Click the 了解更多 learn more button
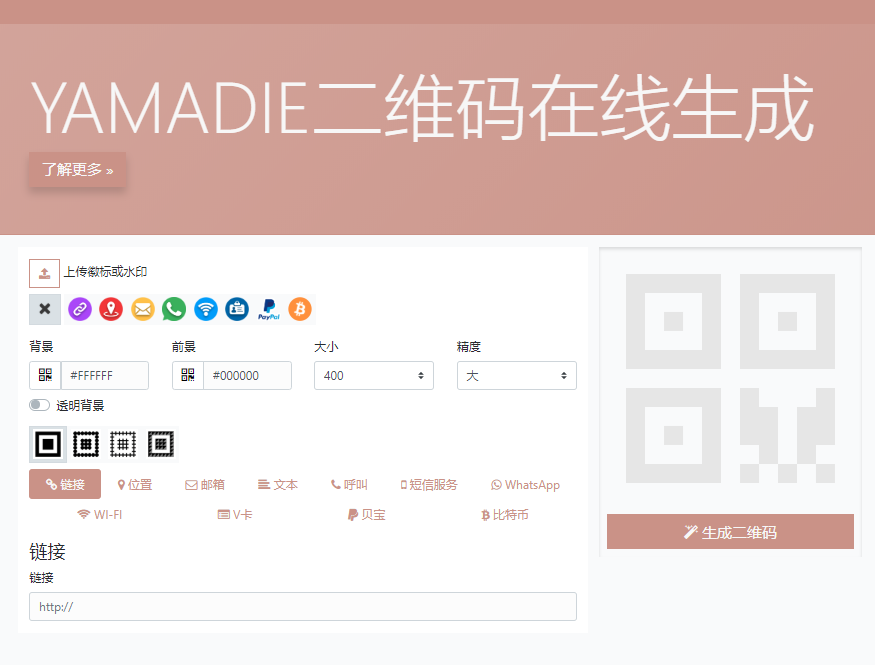The width and height of the screenshot is (875, 665). pos(78,170)
